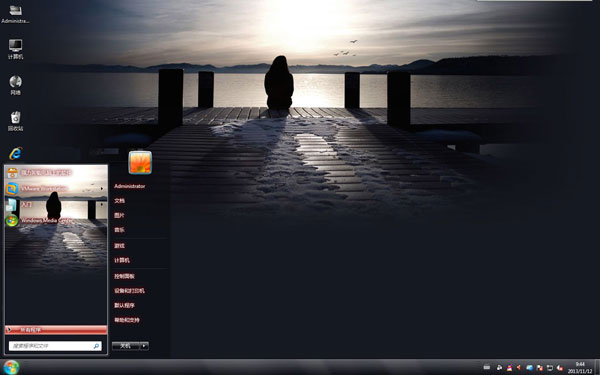Open the 回收站 recycle bin icon
The width and height of the screenshot is (600, 375).
pyautogui.click(x=15, y=121)
